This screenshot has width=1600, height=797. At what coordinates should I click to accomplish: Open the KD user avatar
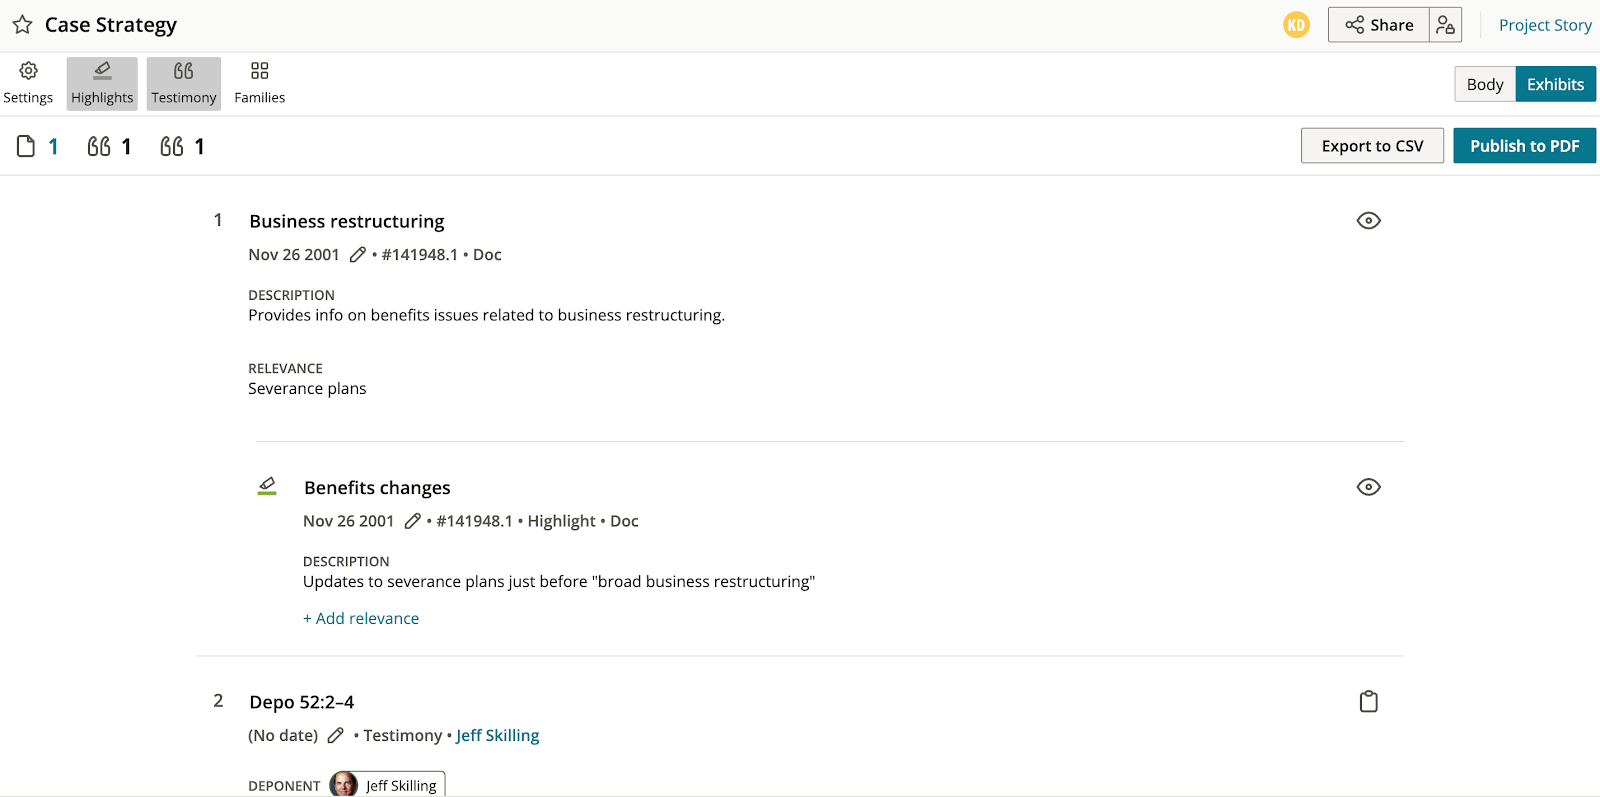point(1296,25)
